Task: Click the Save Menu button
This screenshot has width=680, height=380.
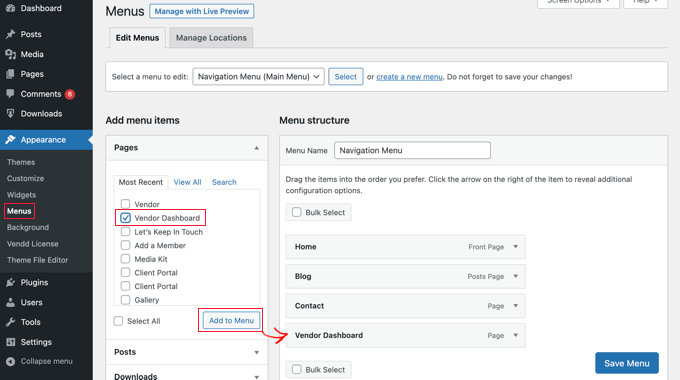Action: 627,363
